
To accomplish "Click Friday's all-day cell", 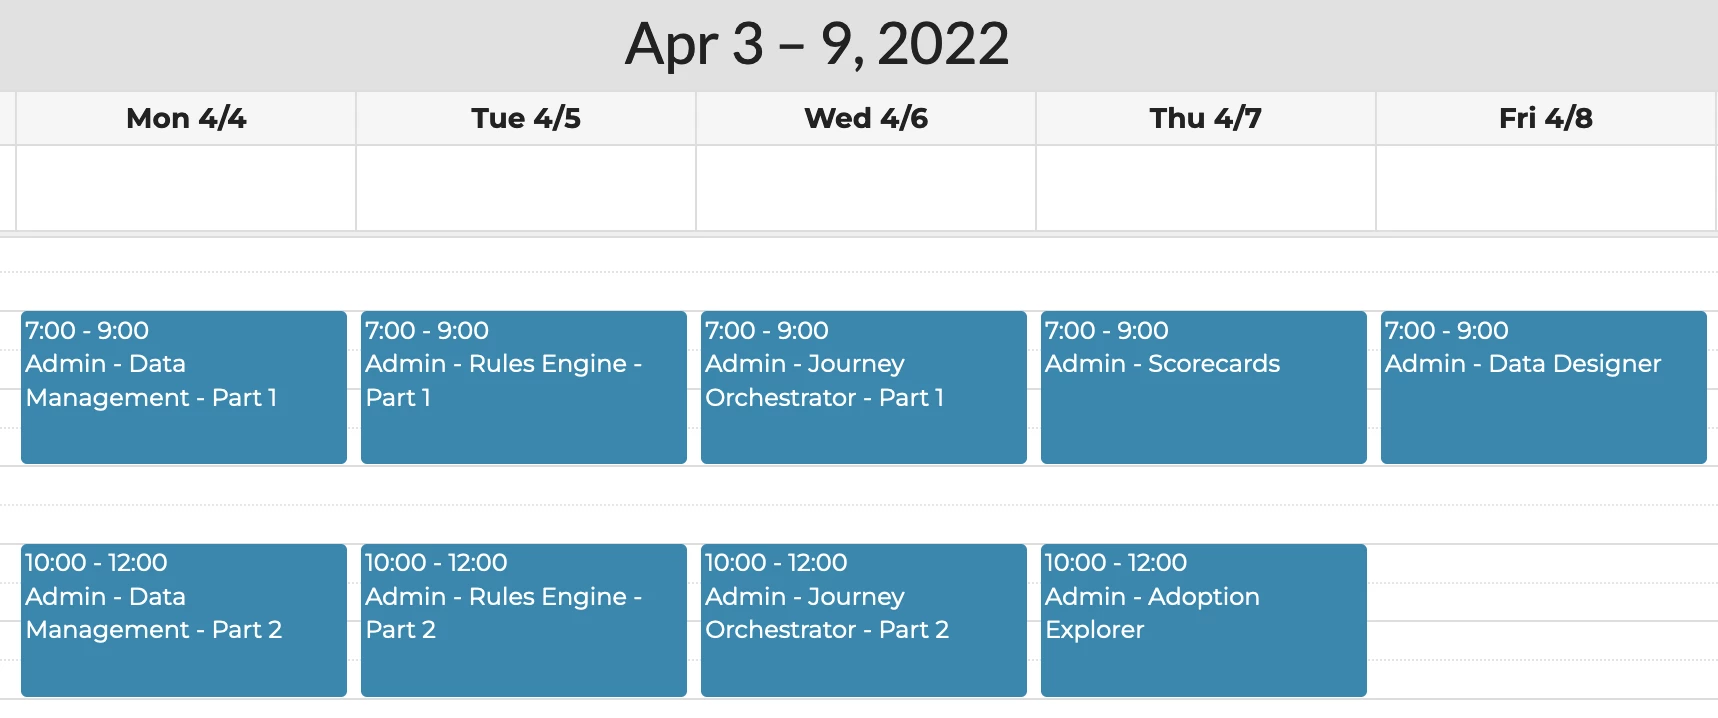I will pos(1546,188).
